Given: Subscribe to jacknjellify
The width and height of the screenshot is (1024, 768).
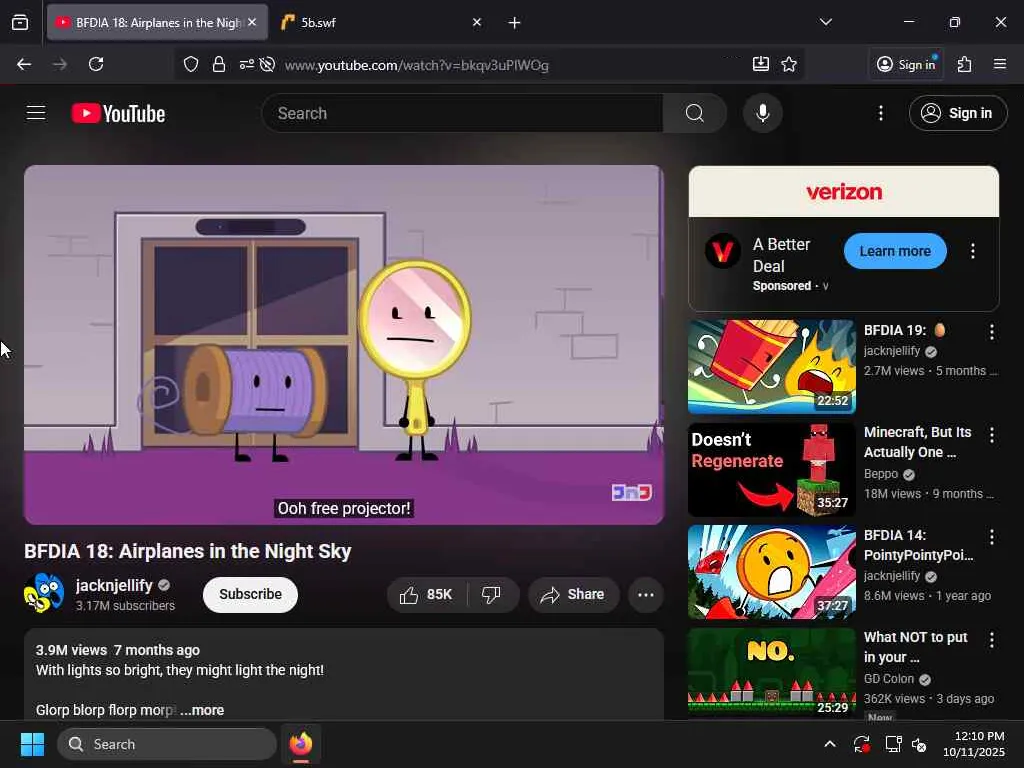Looking at the screenshot, I should pos(251,594).
